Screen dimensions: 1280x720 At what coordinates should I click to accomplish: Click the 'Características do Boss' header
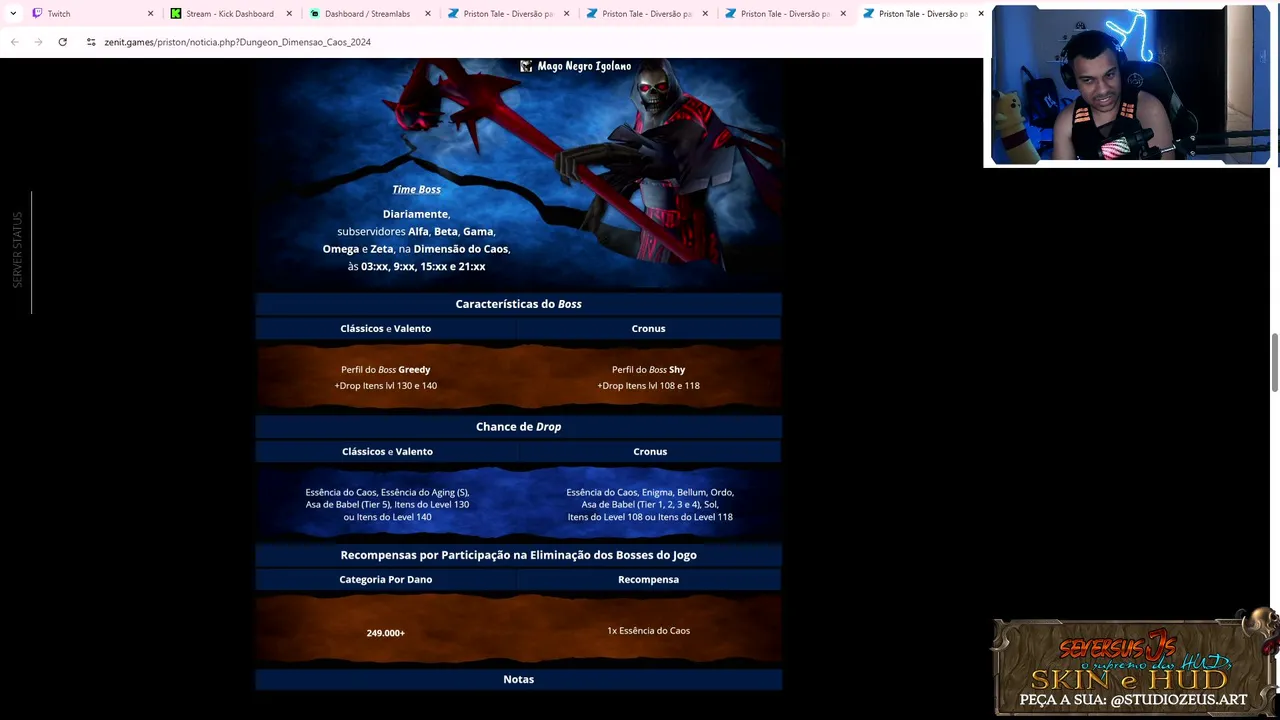518,304
